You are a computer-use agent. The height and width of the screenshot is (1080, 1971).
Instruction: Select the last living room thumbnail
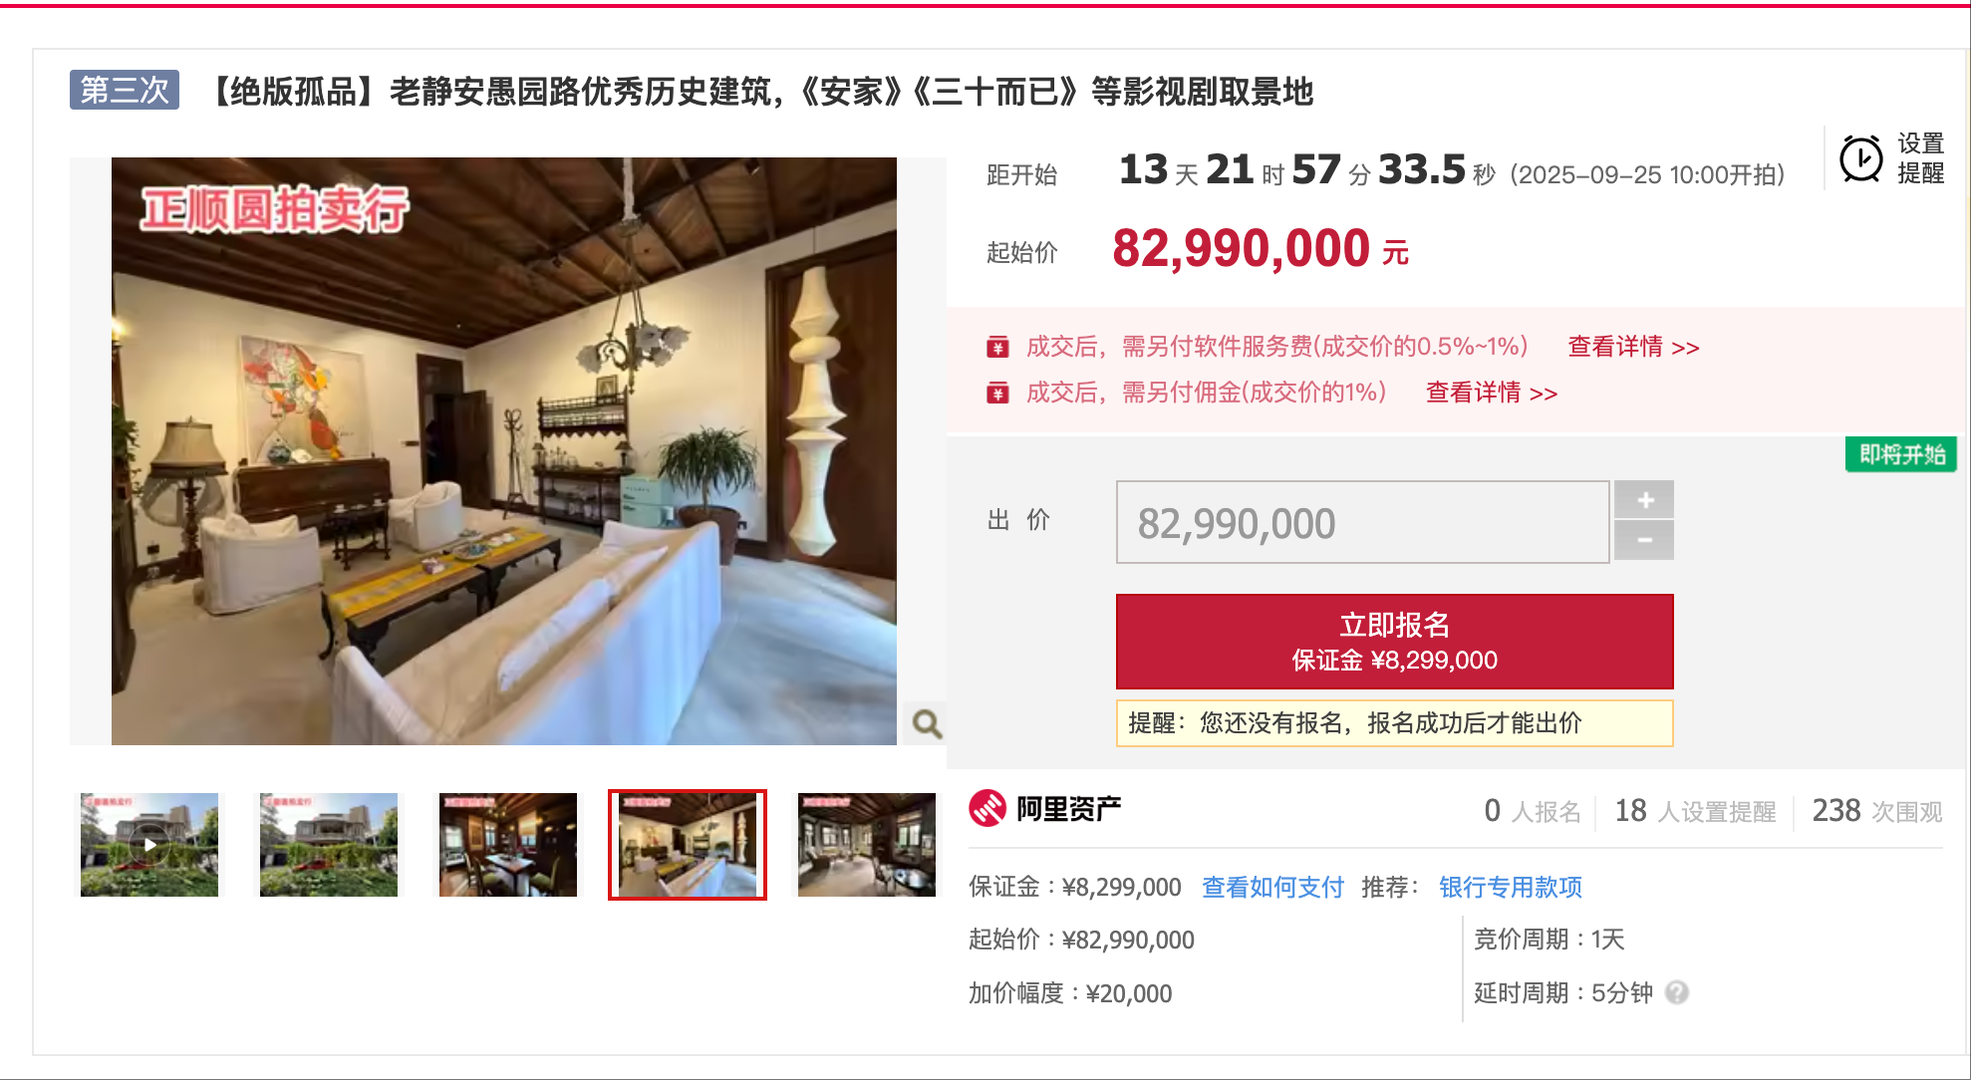pyautogui.click(x=867, y=845)
